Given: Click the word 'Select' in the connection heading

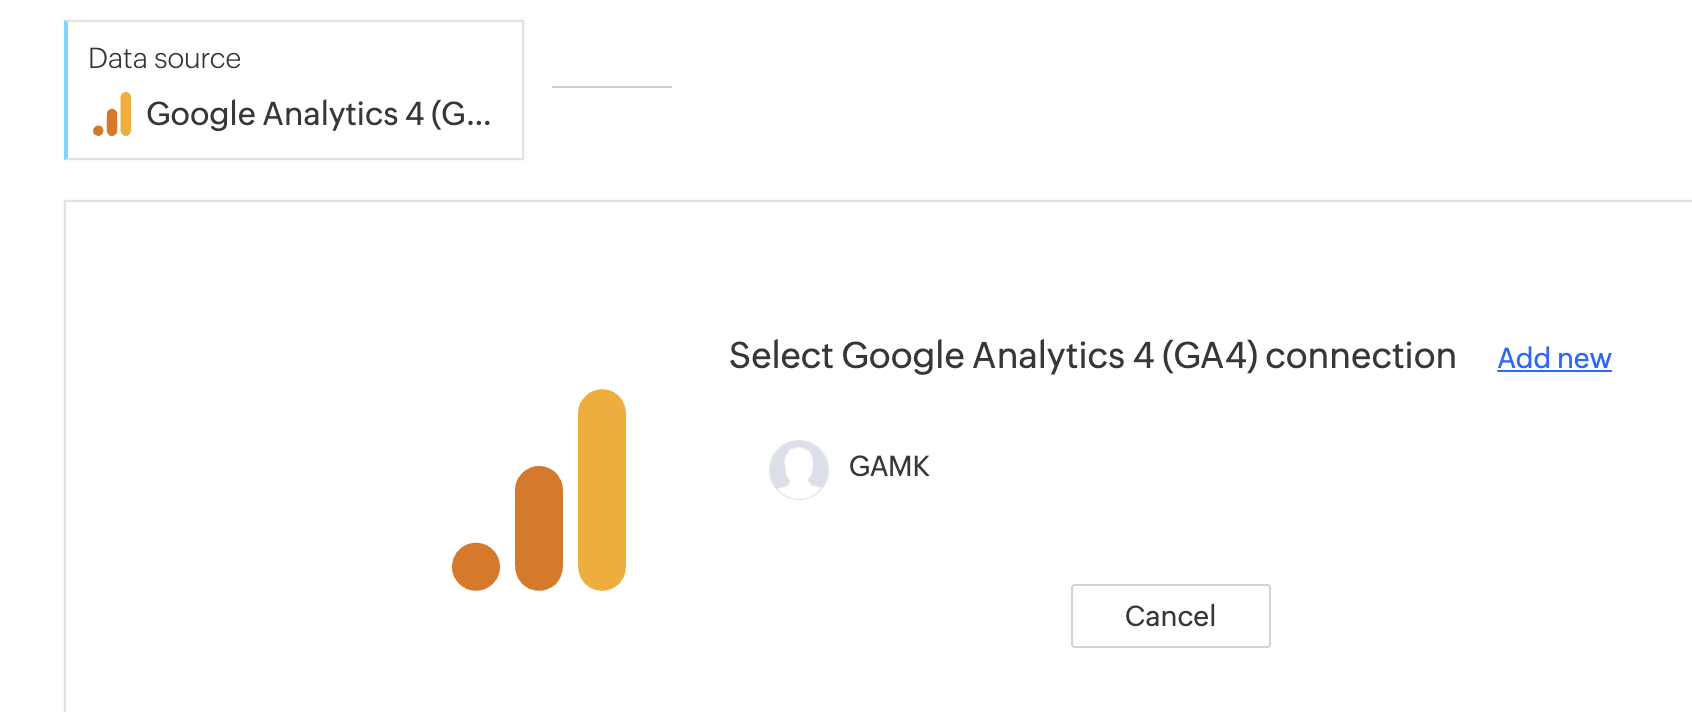Looking at the screenshot, I should click(781, 356).
